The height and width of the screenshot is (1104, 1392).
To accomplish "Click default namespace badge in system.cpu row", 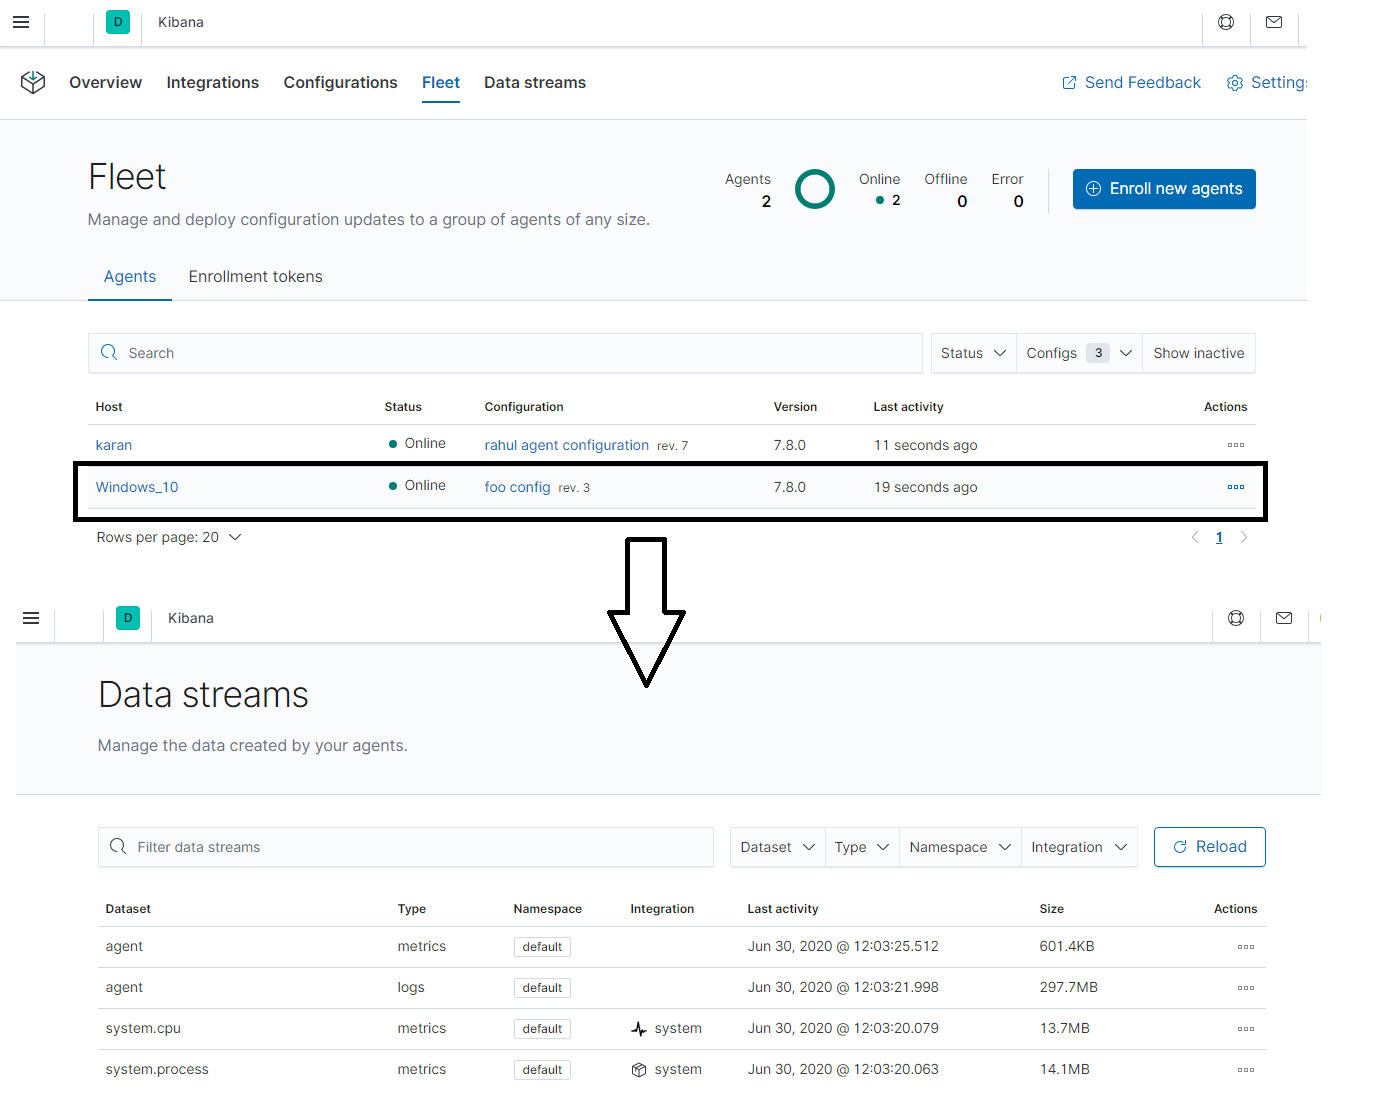I will [x=542, y=1029].
